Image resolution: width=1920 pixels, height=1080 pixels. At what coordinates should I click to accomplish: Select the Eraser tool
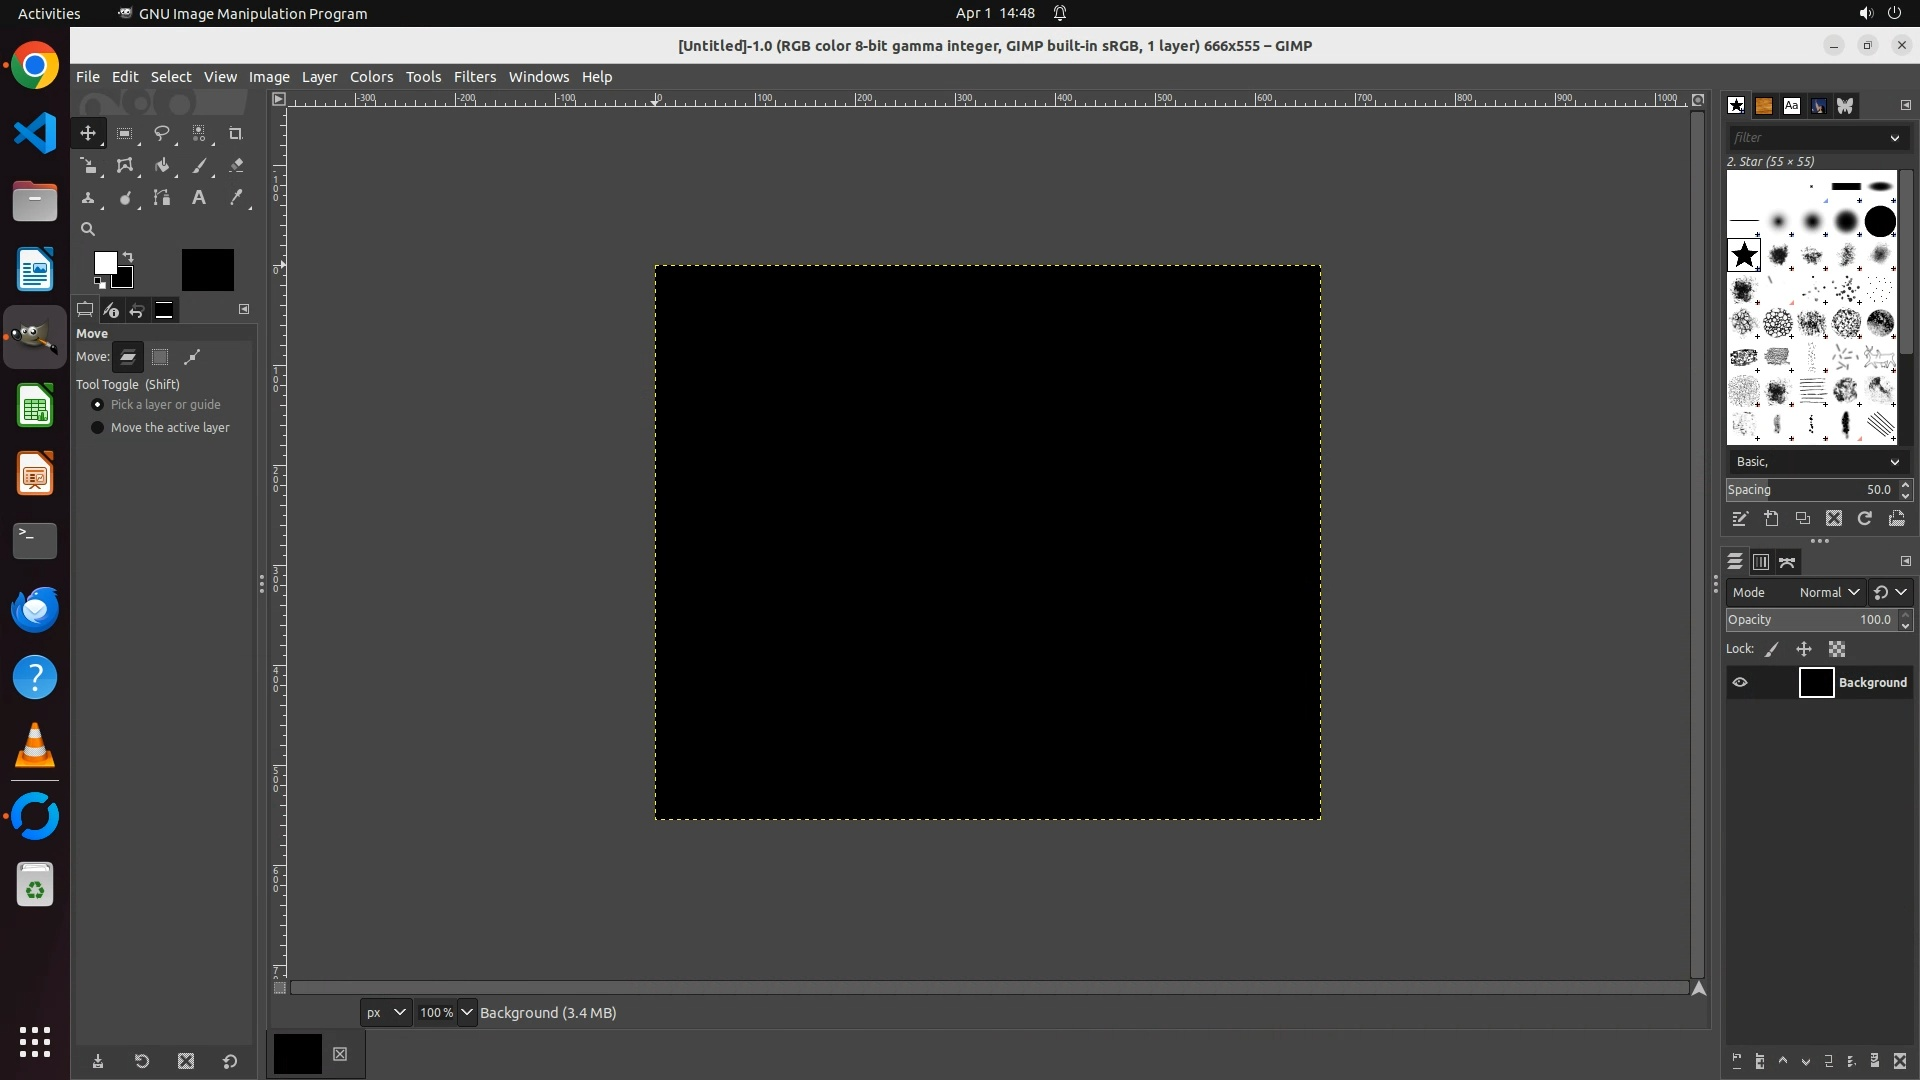236,166
